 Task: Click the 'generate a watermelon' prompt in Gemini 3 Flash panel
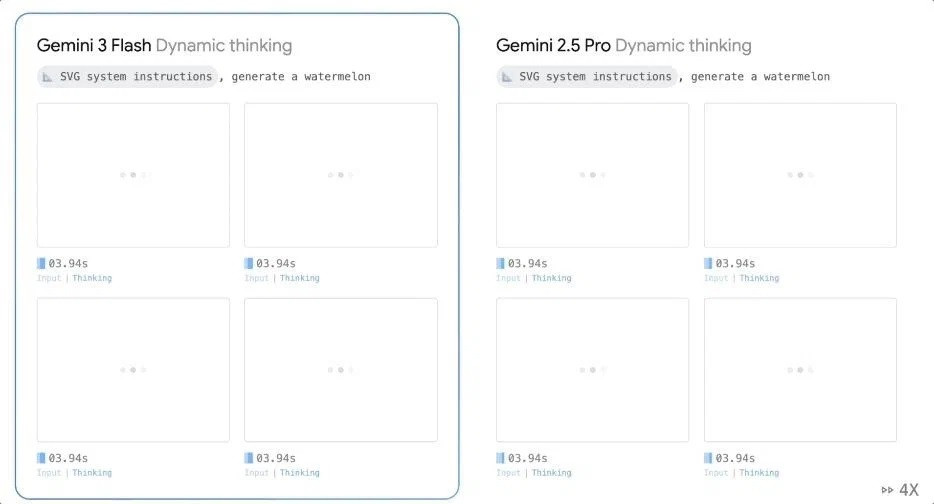(x=301, y=77)
